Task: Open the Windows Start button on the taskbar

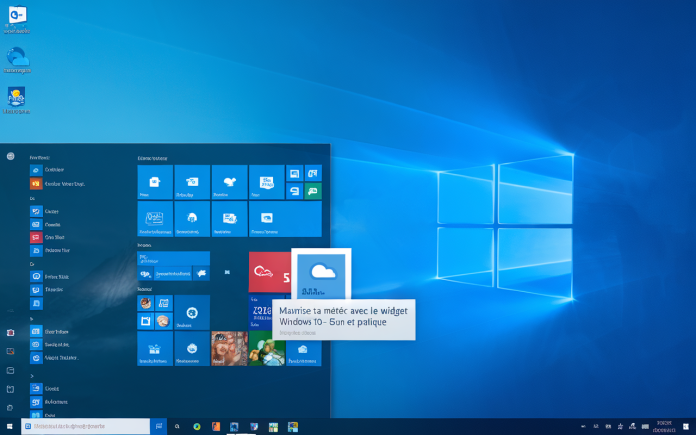Action: (x=10, y=427)
